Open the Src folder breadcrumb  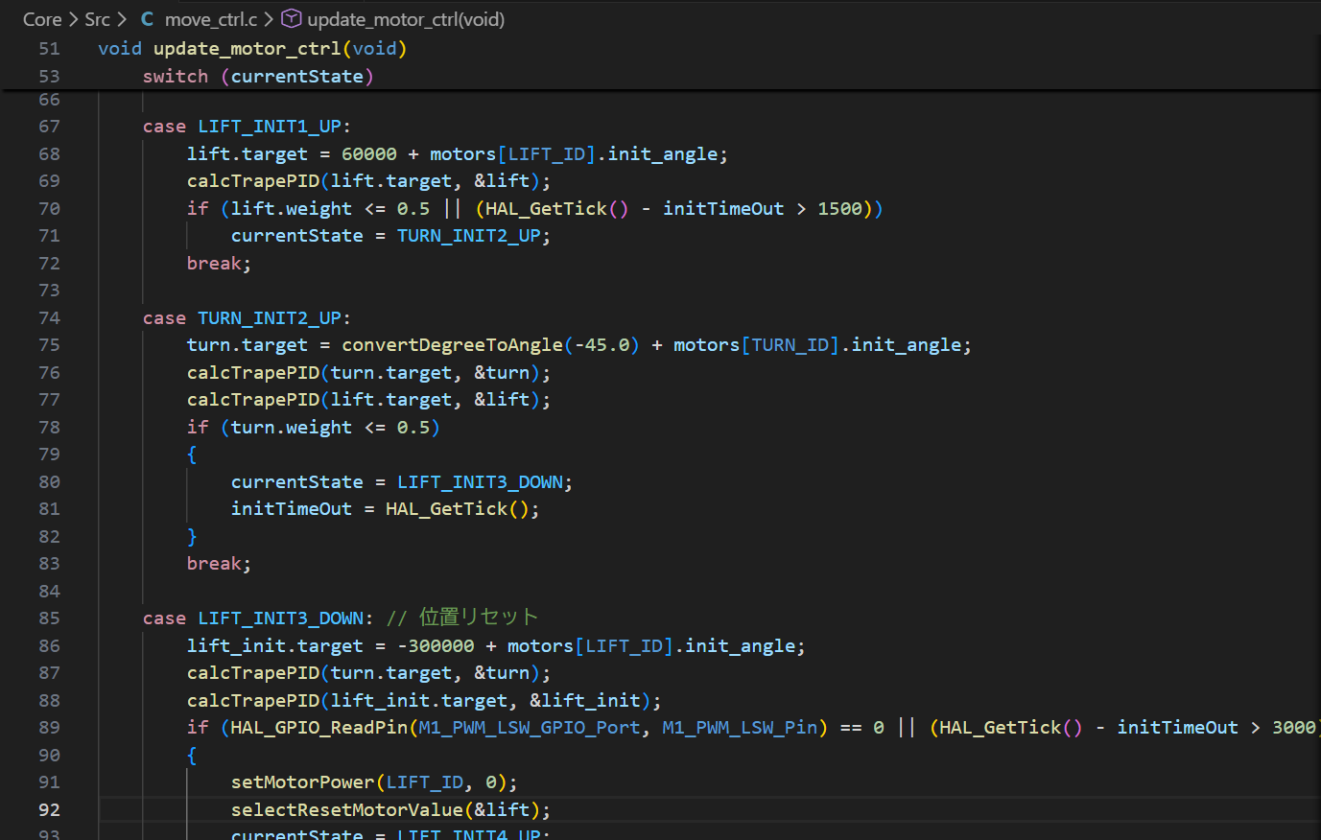(x=97, y=19)
